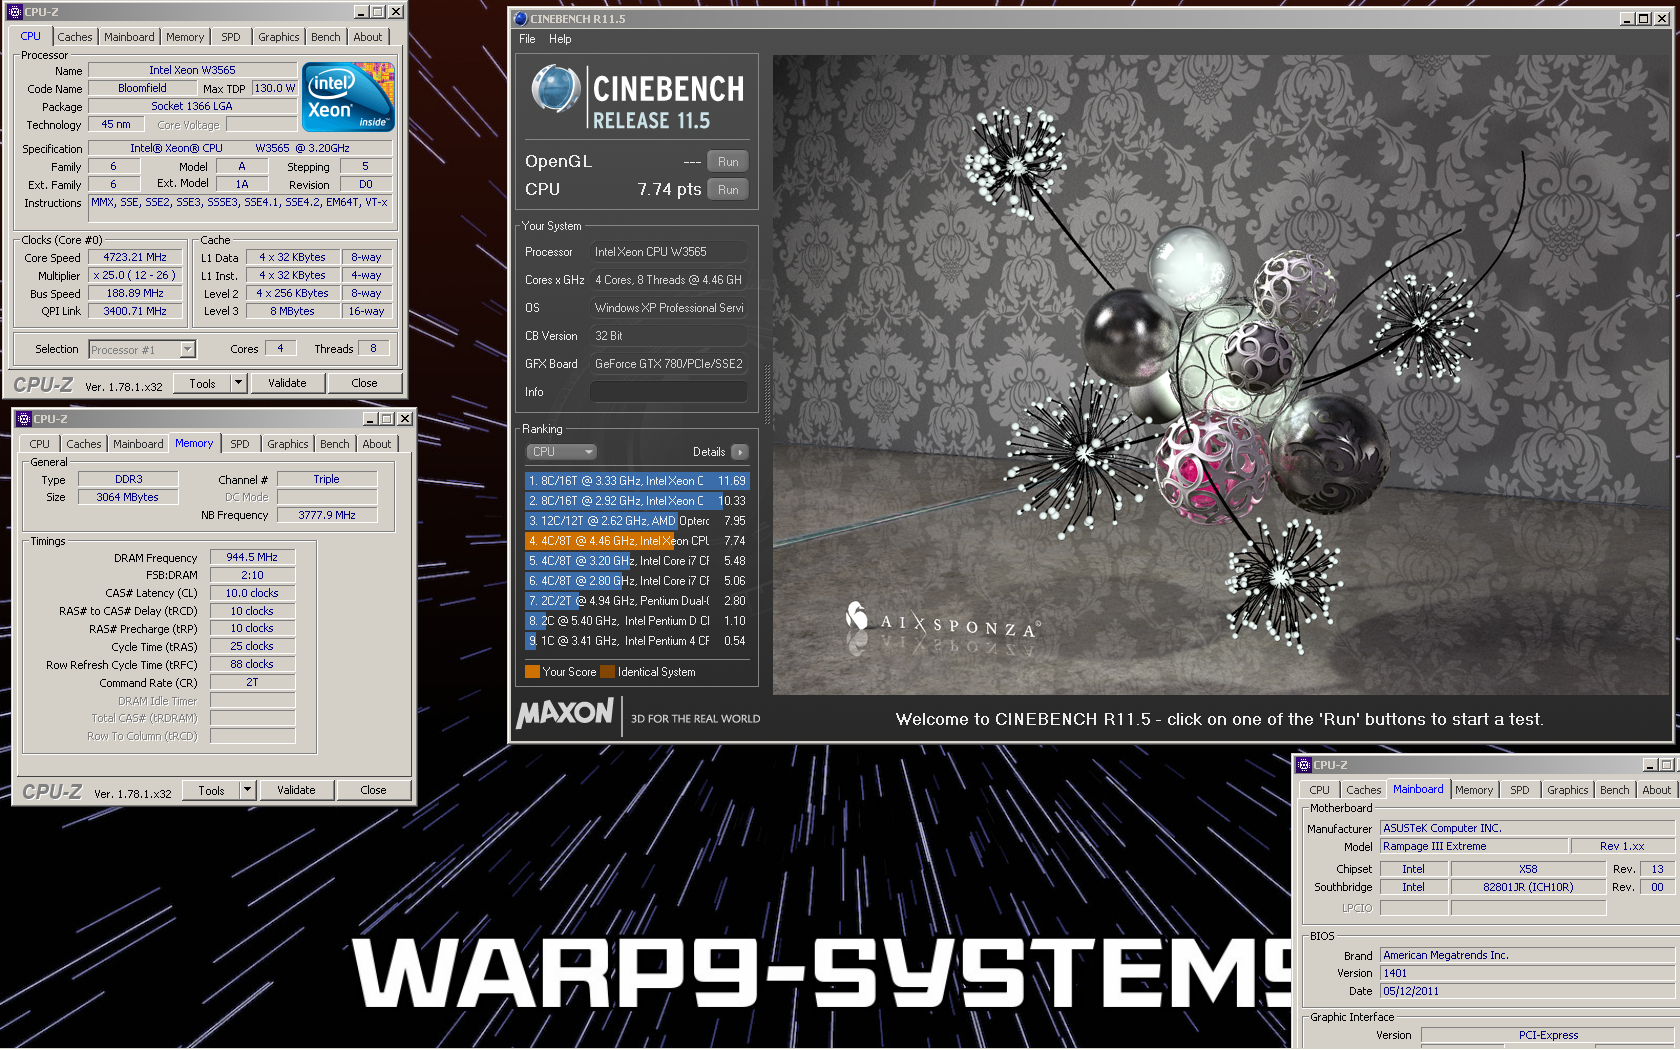The width and height of the screenshot is (1680, 1050).
Task: Open About tab in top CPU-Z window
Action: point(367,37)
